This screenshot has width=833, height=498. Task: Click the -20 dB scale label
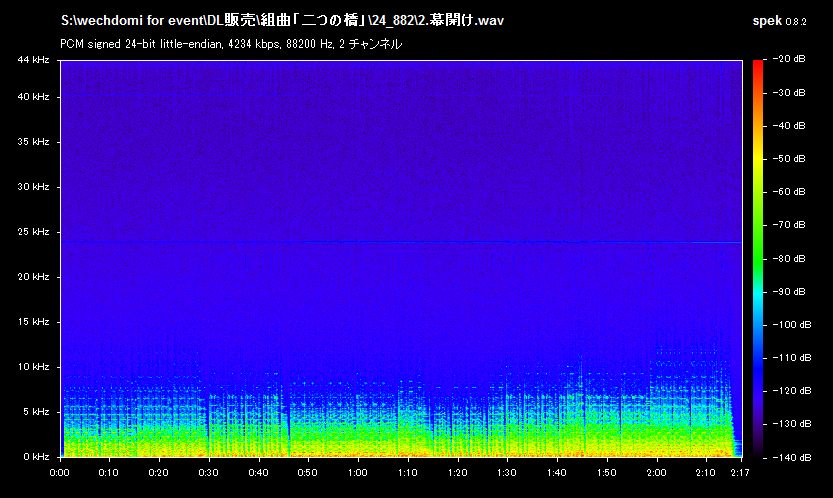(x=788, y=59)
